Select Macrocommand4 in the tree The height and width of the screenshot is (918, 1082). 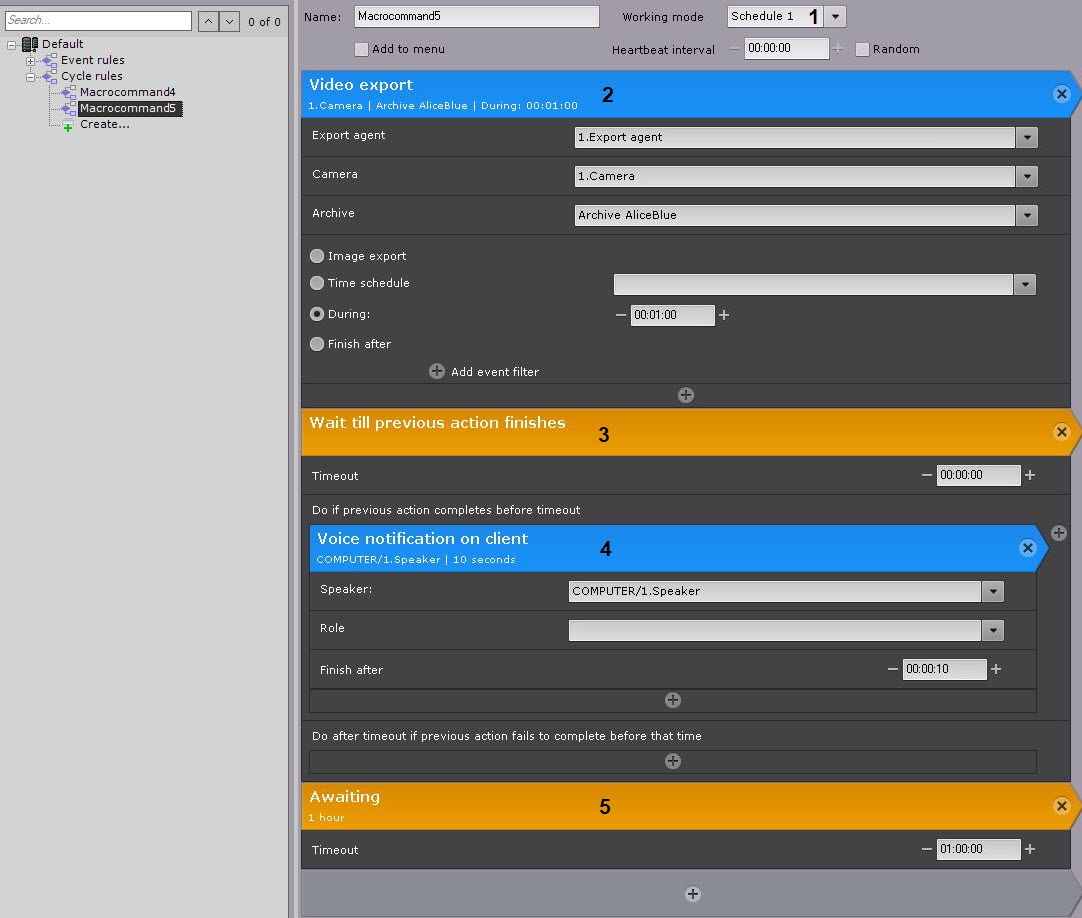point(127,92)
